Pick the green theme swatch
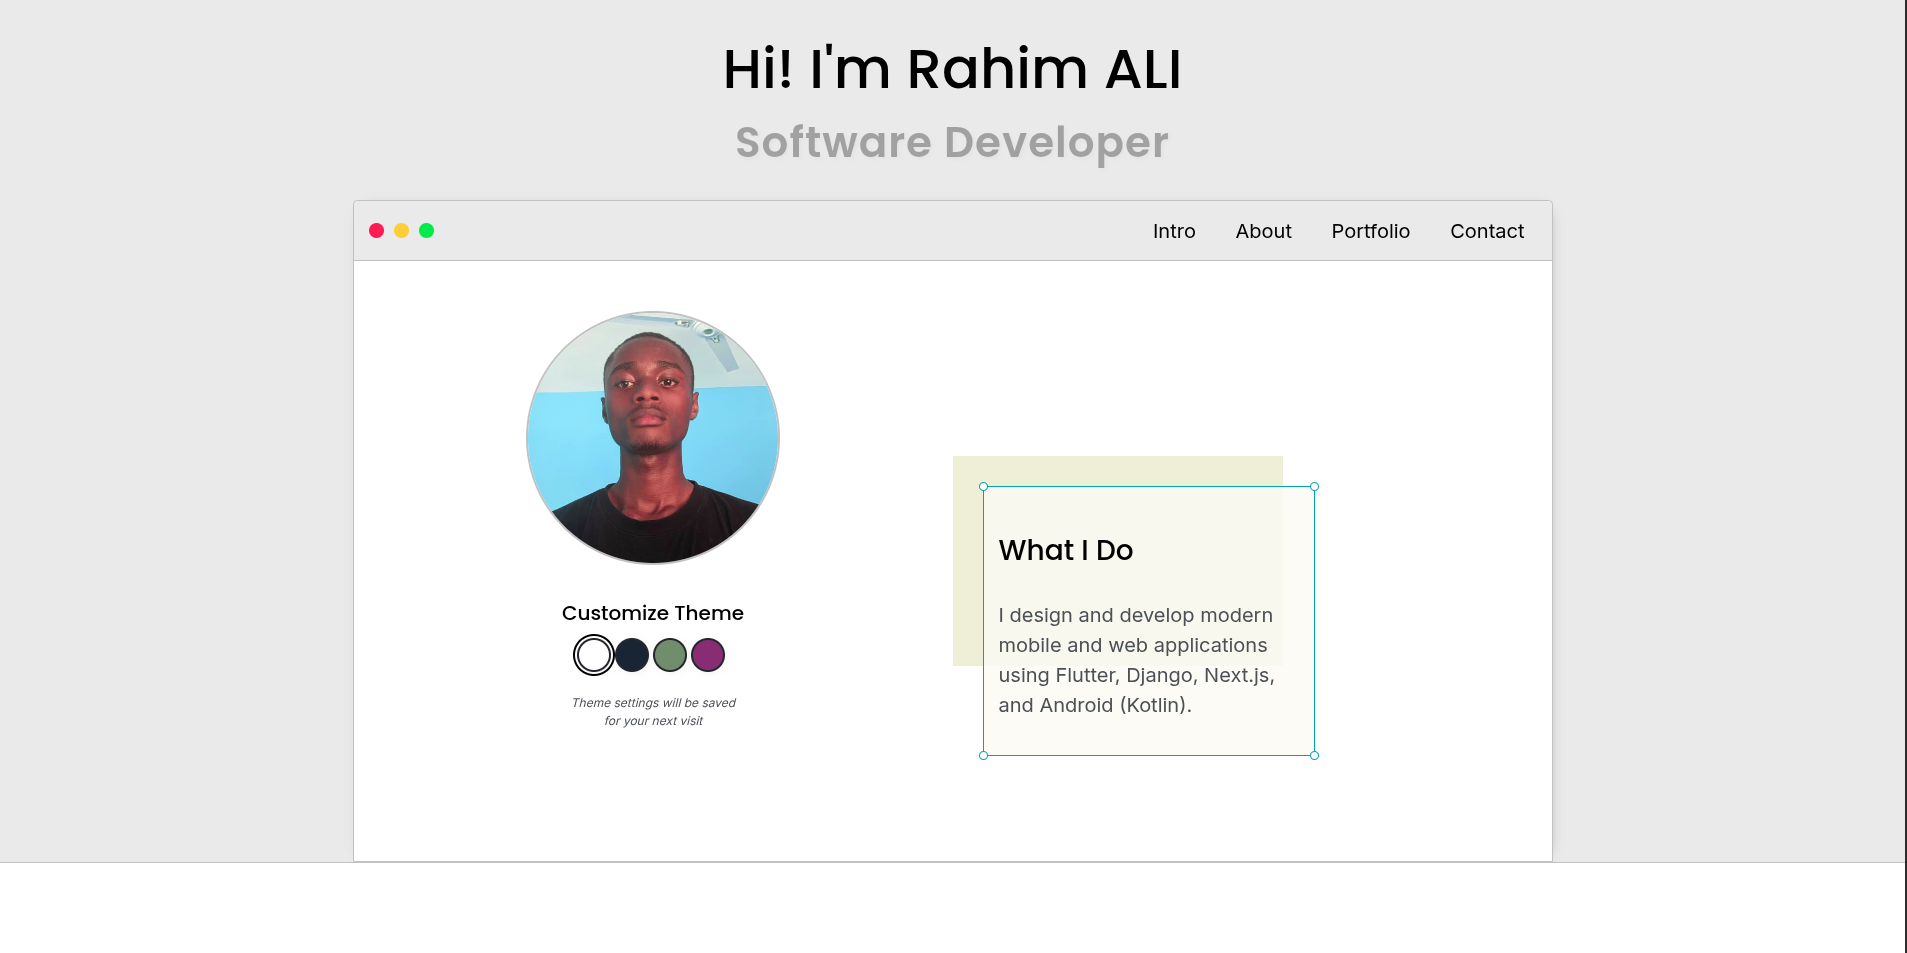 tap(670, 655)
